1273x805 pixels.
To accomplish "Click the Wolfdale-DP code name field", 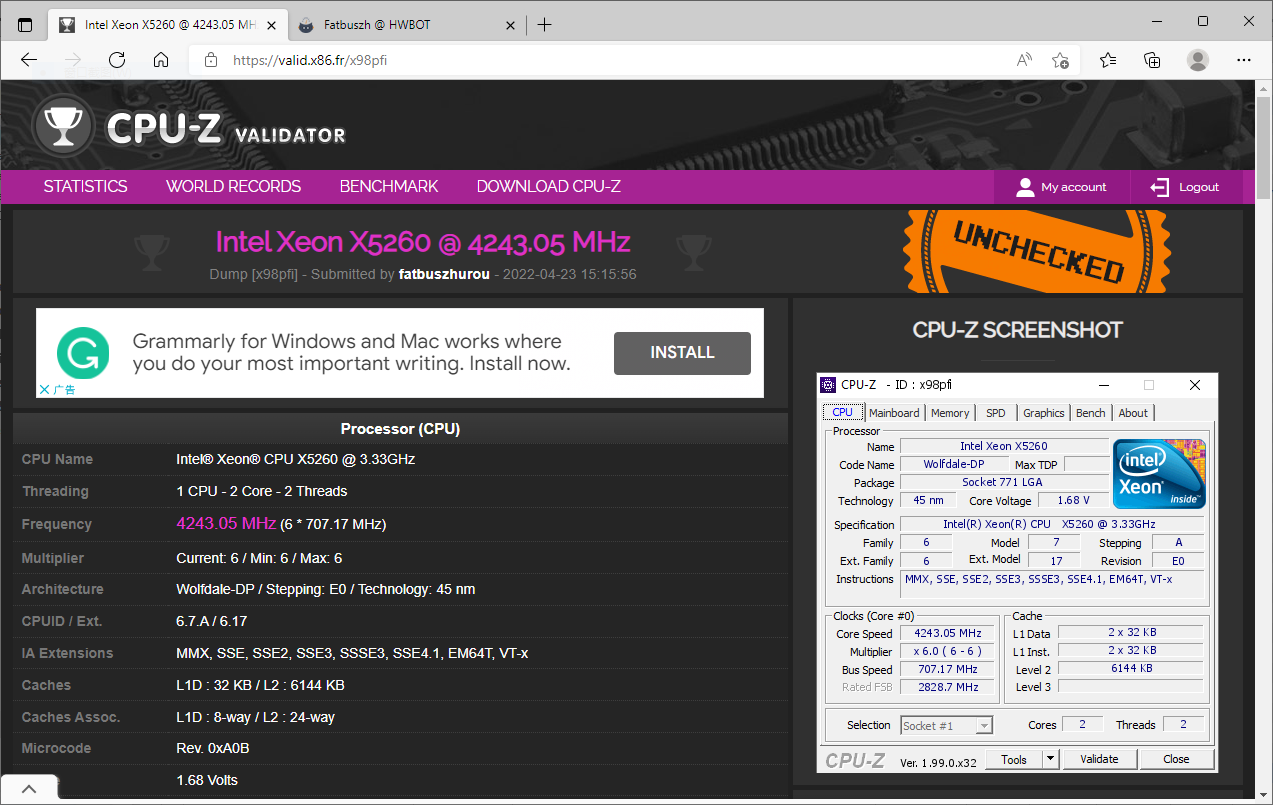I will 952,464.
